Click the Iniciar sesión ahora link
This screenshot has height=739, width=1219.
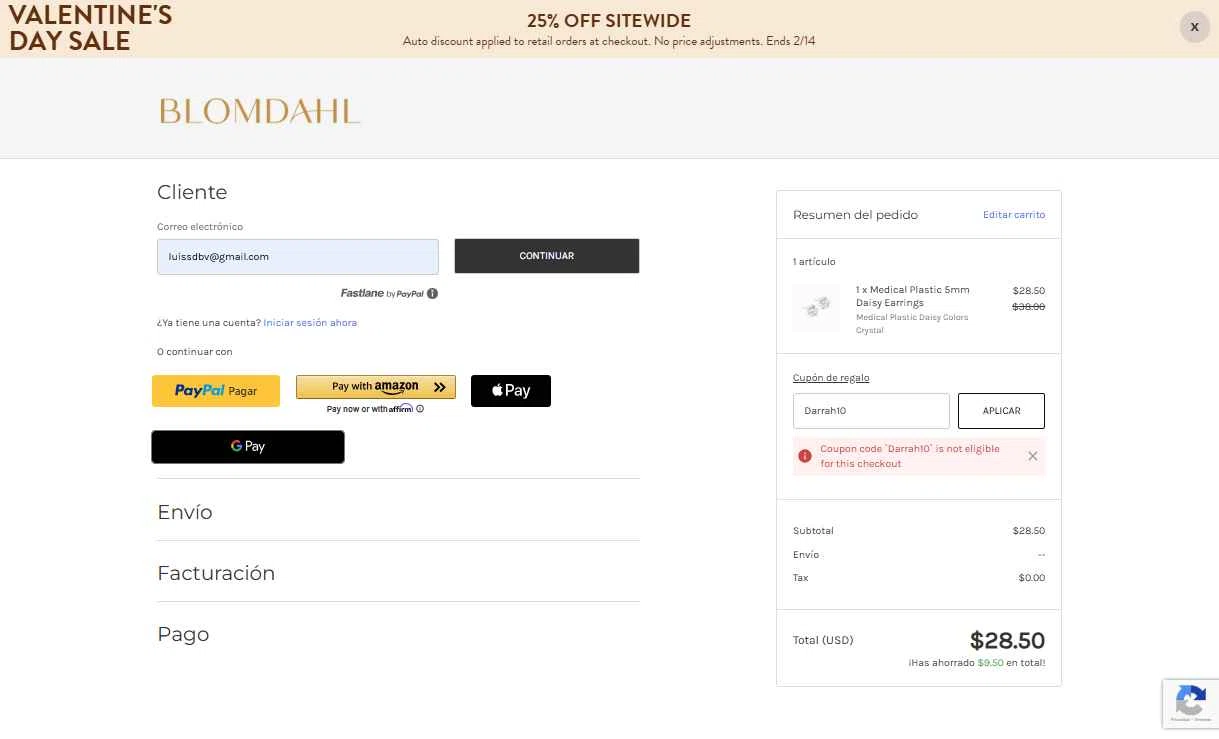(x=310, y=323)
